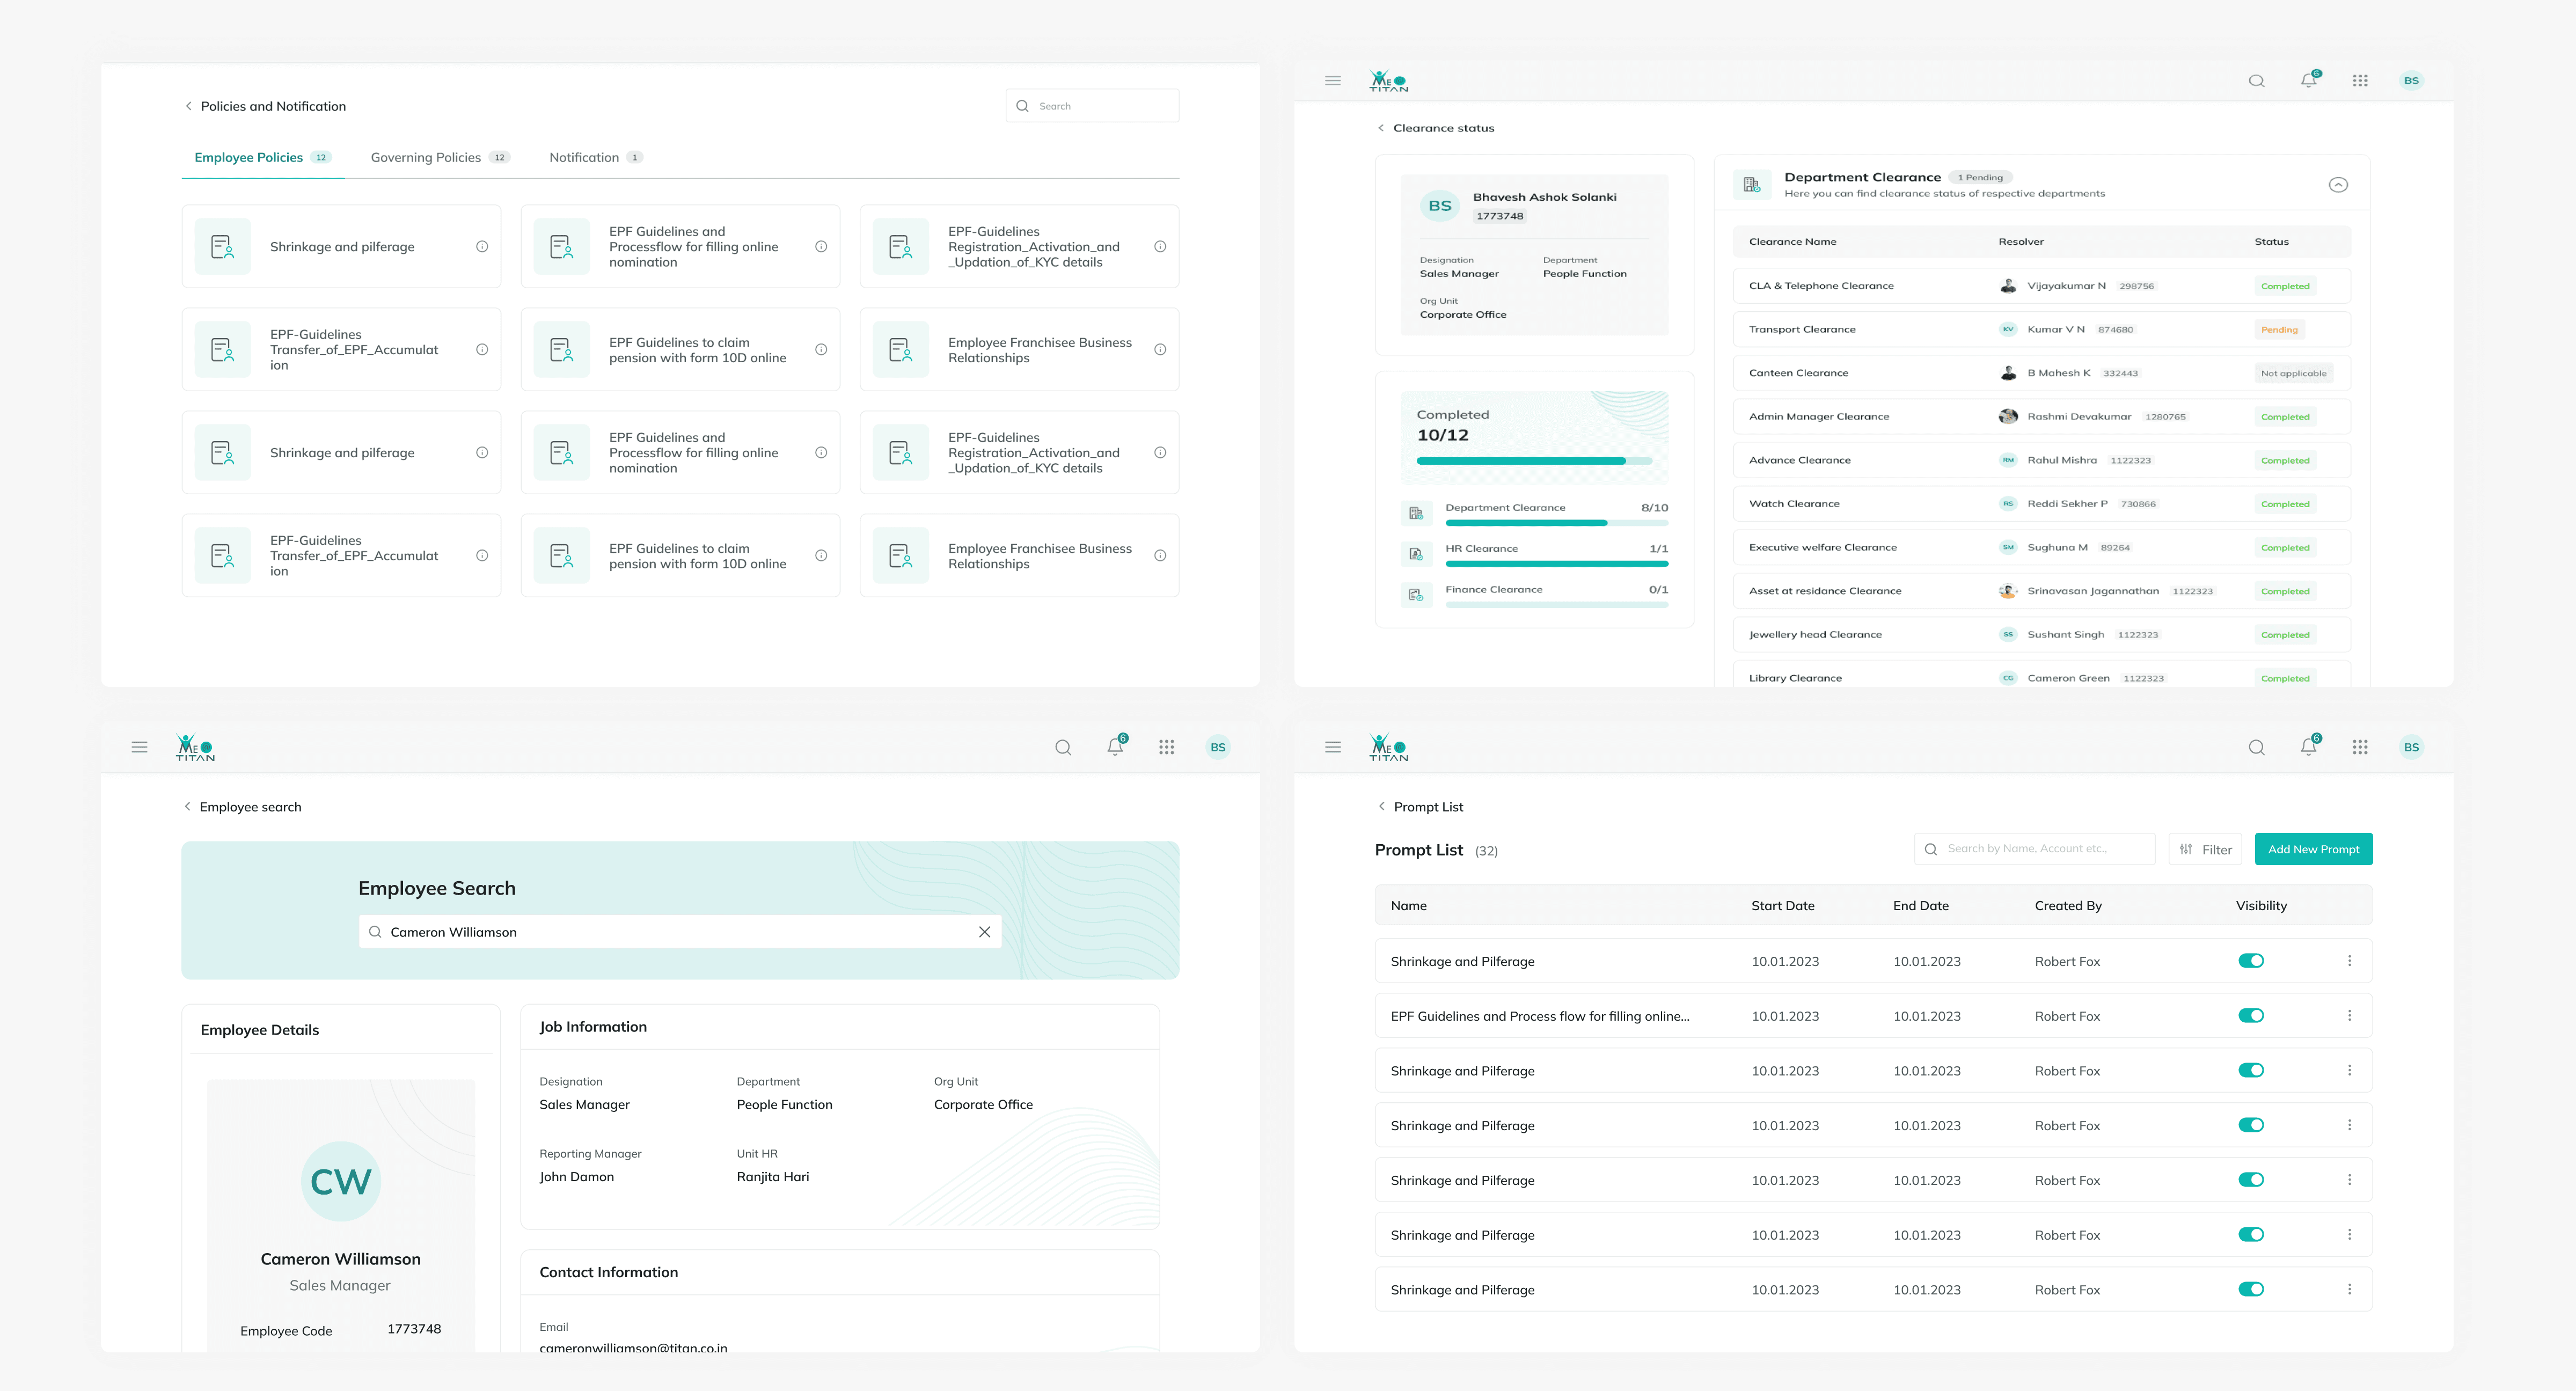Open kebab menu for EPF Guidelines prompt row
The height and width of the screenshot is (1391, 2576).
click(x=2349, y=1016)
